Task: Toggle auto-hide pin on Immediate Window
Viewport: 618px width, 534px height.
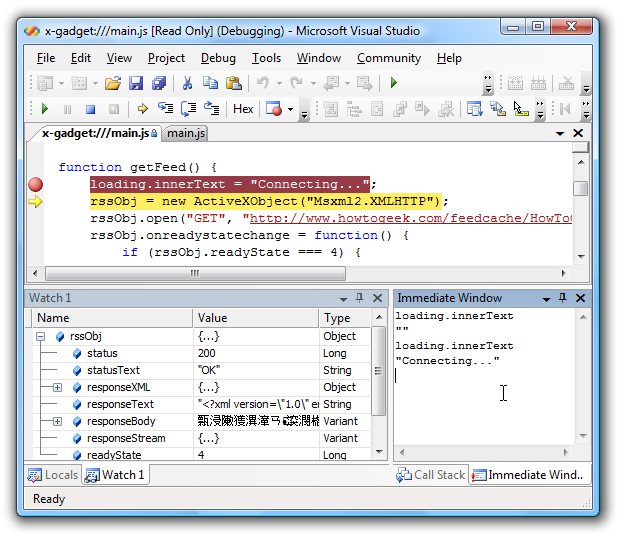Action: pos(562,298)
